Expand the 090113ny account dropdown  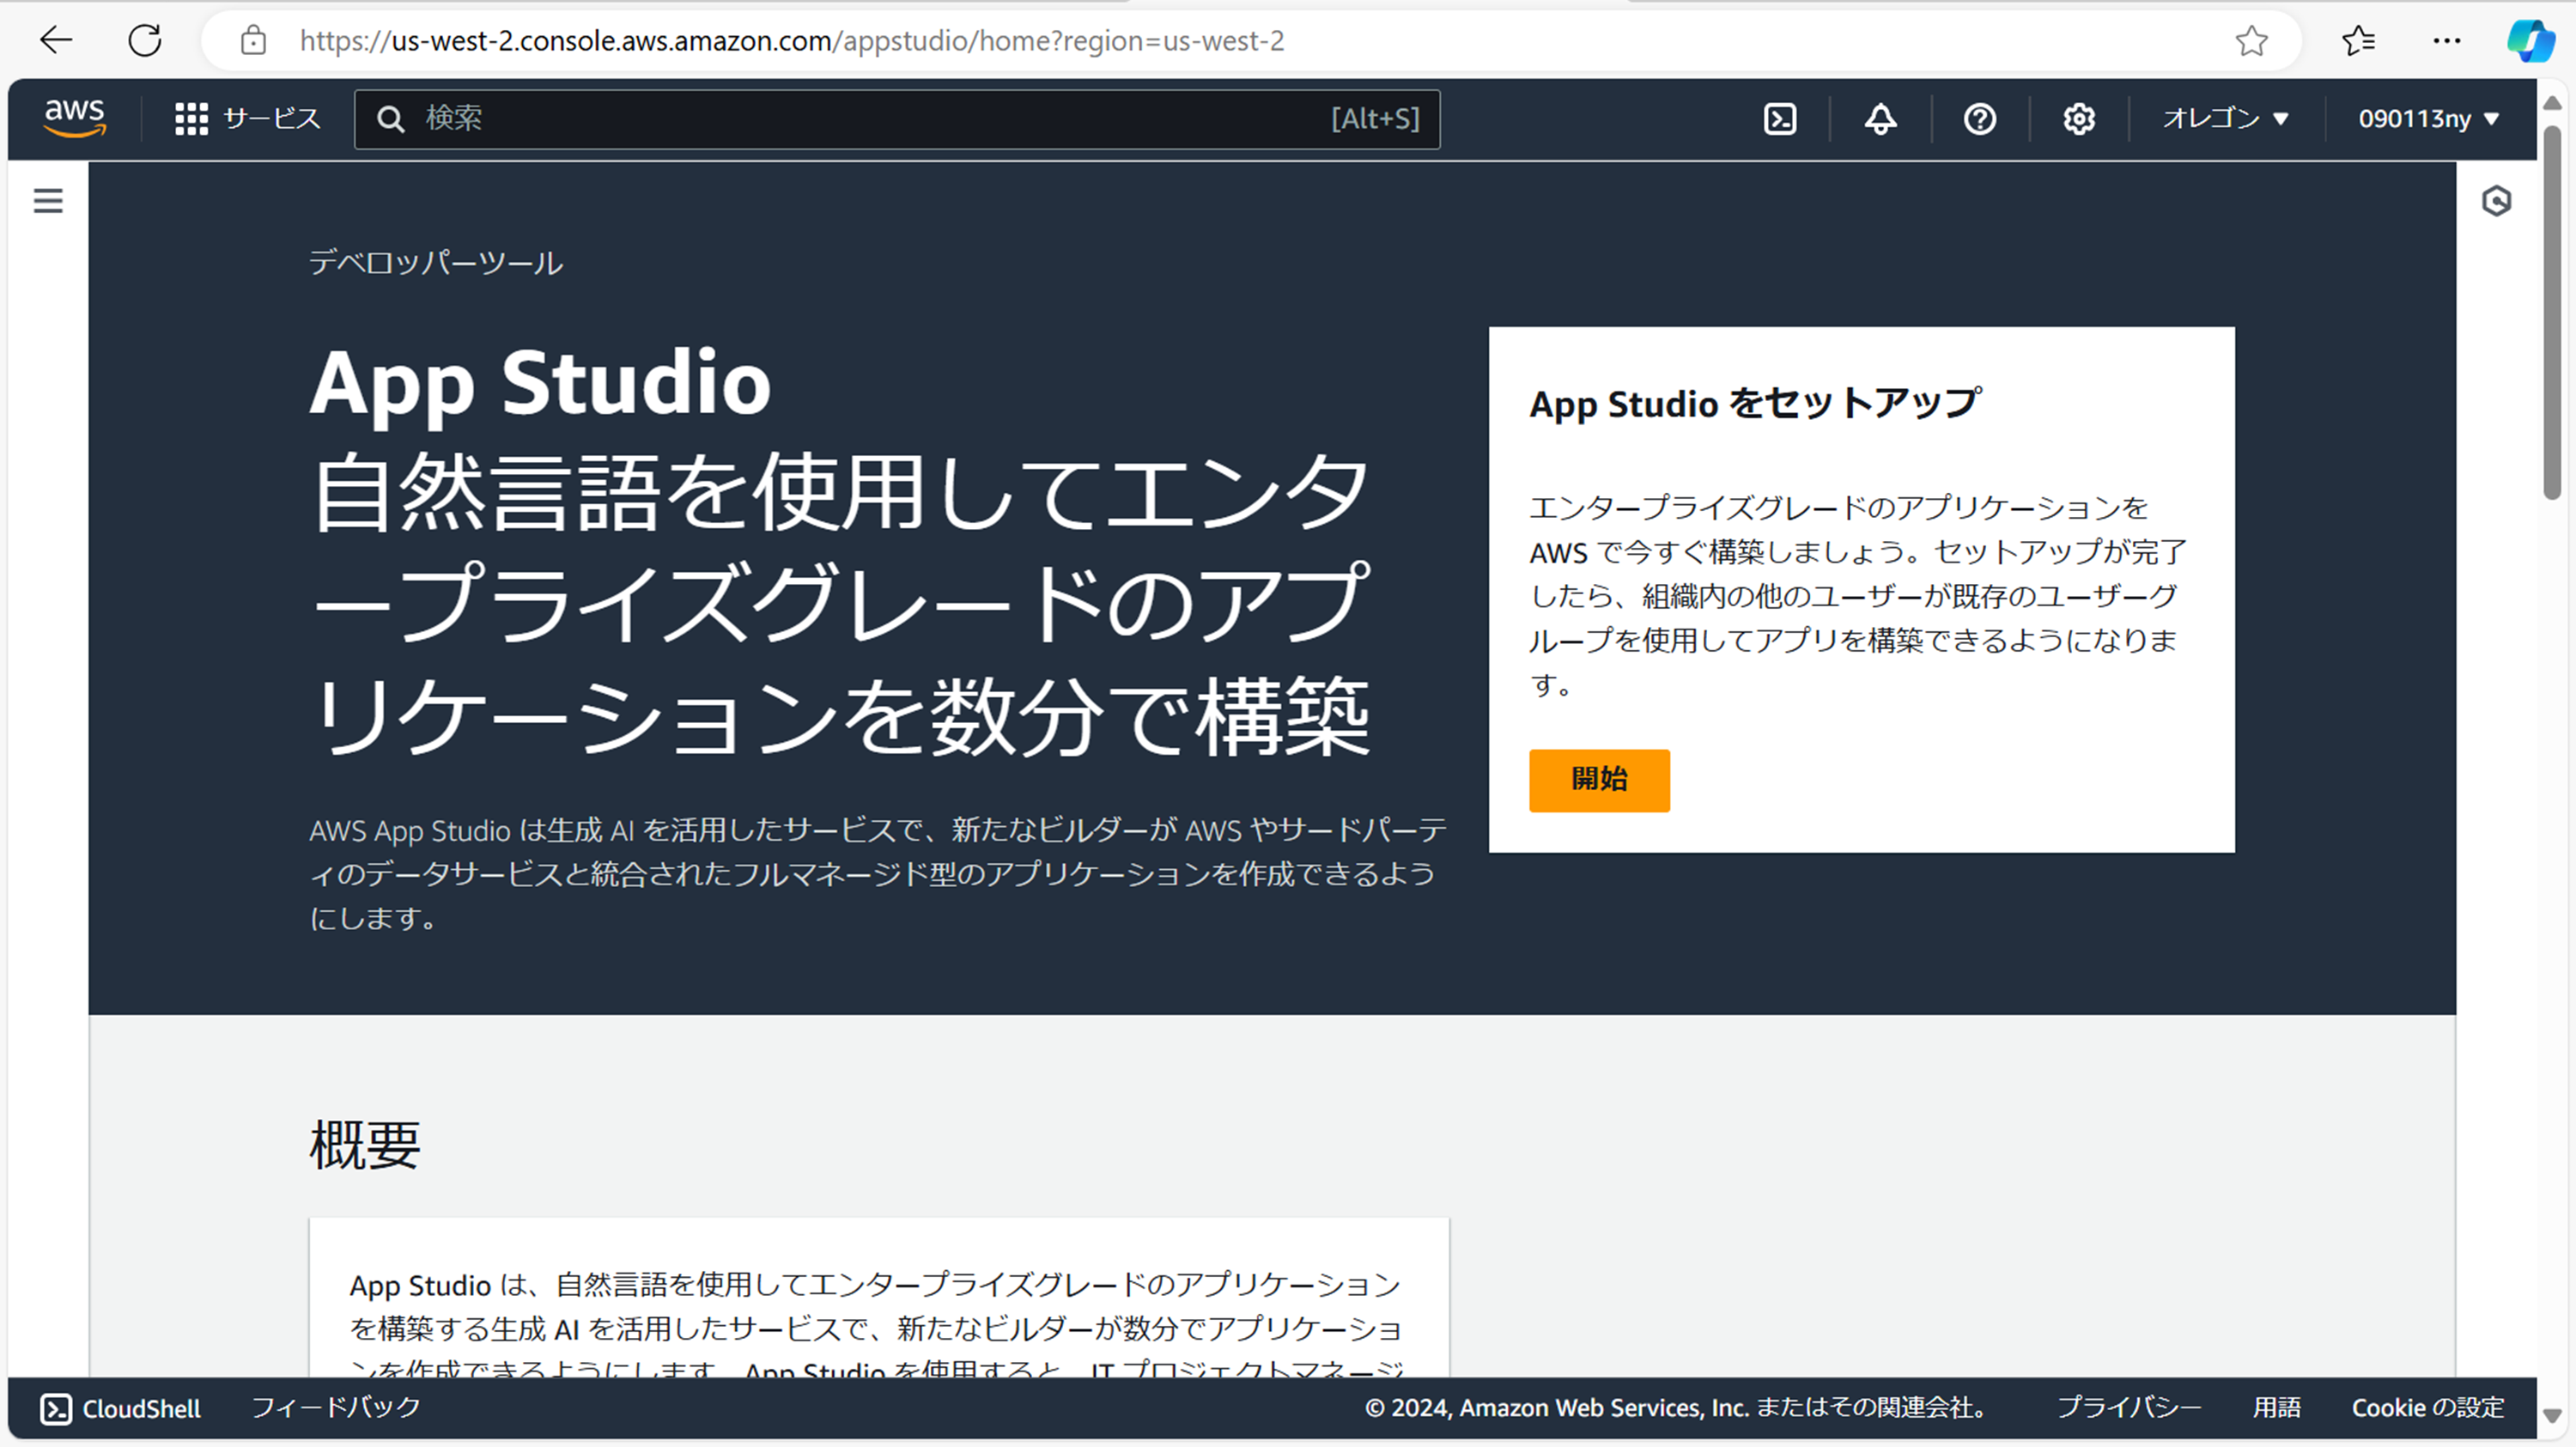pos(2428,119)
